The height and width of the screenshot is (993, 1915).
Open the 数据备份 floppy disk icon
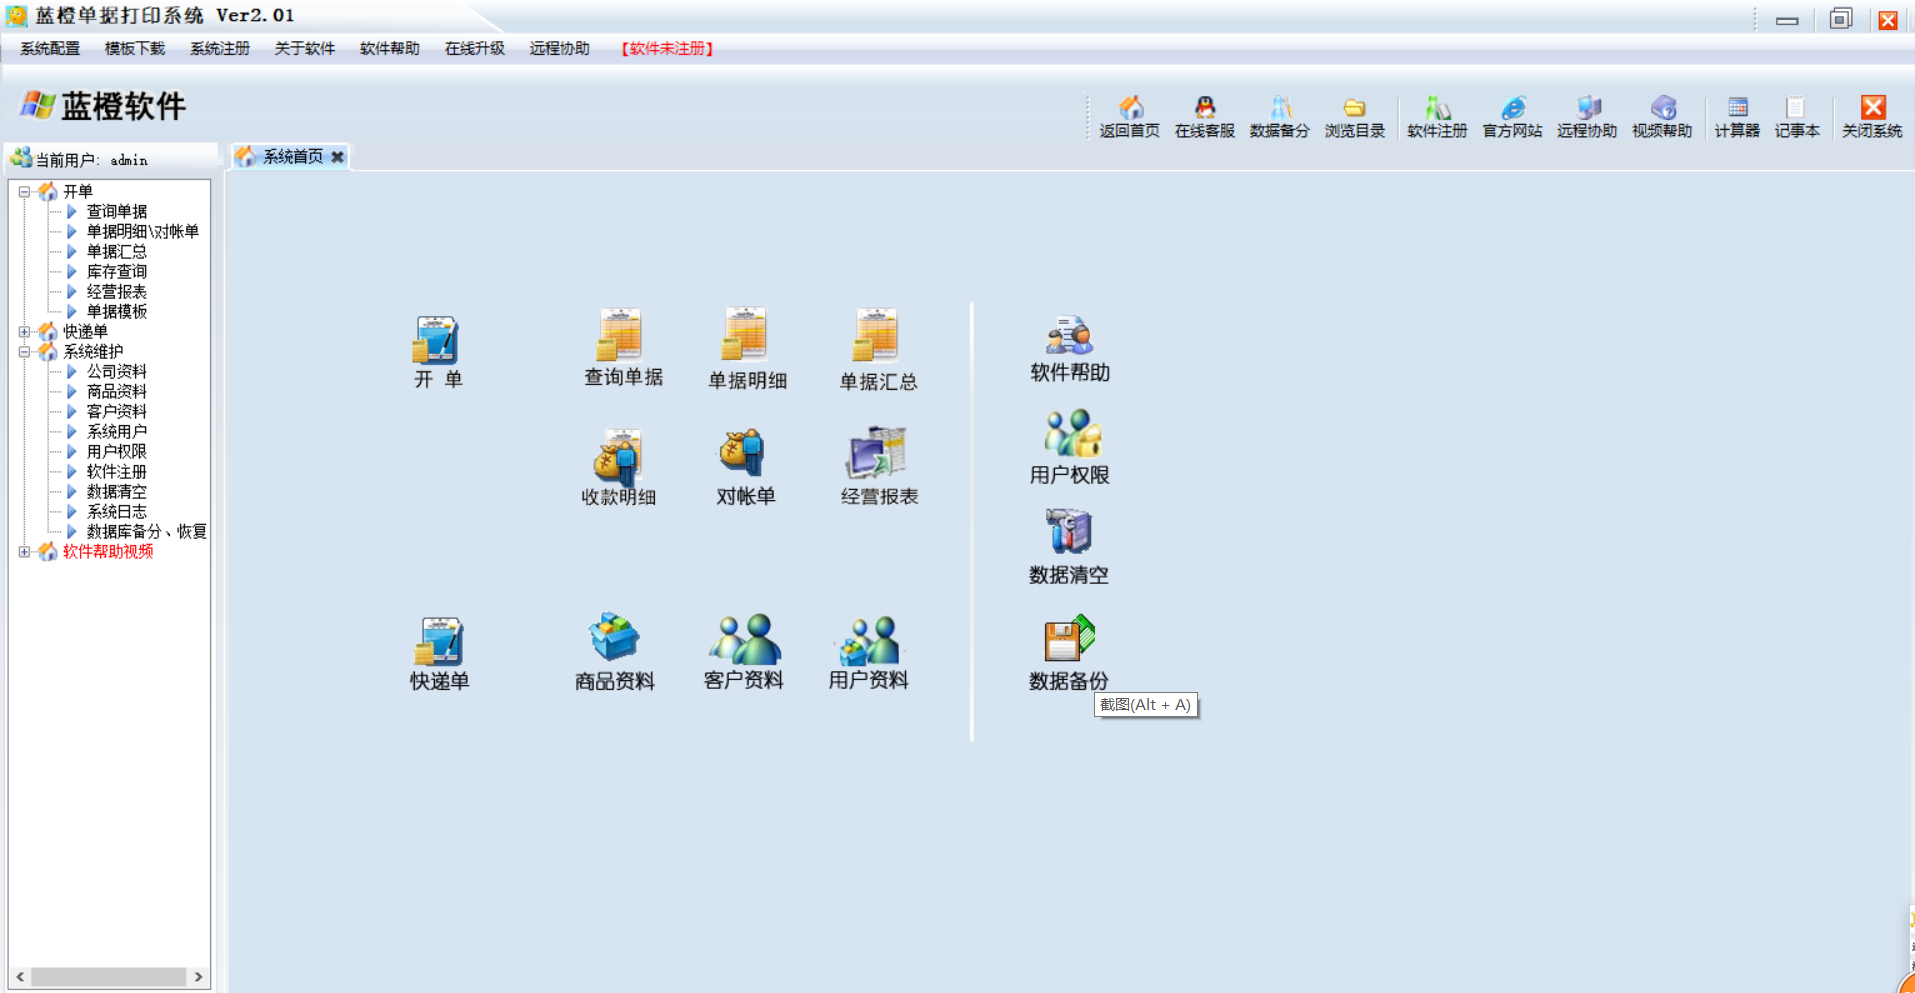tap(1069, 640)
